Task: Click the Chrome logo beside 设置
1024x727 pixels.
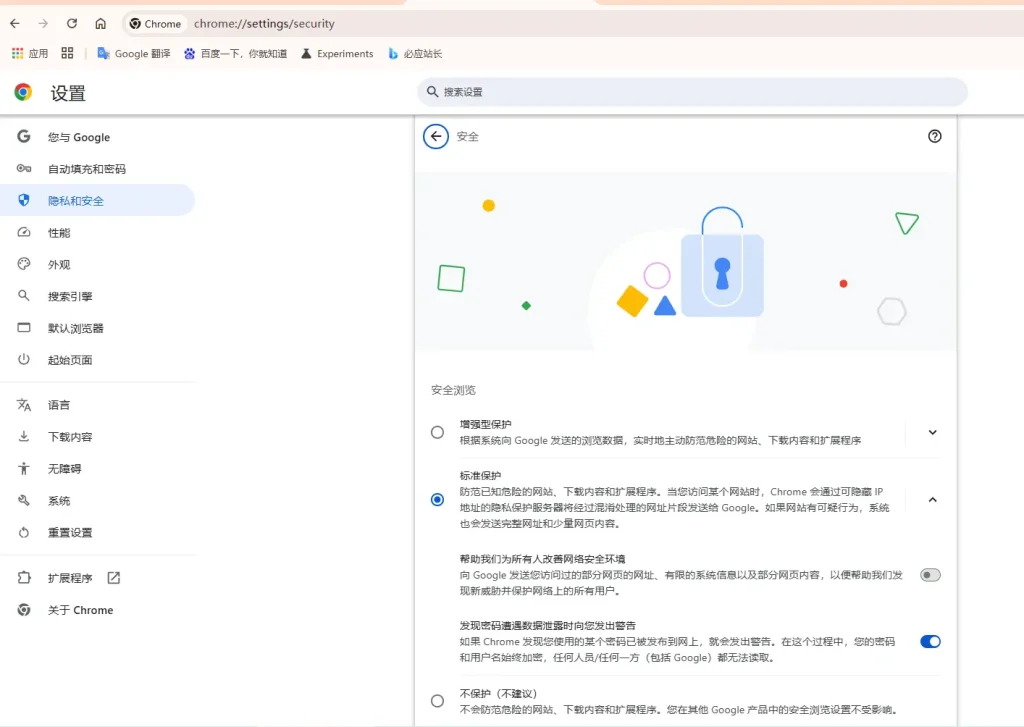Action: 24,92
